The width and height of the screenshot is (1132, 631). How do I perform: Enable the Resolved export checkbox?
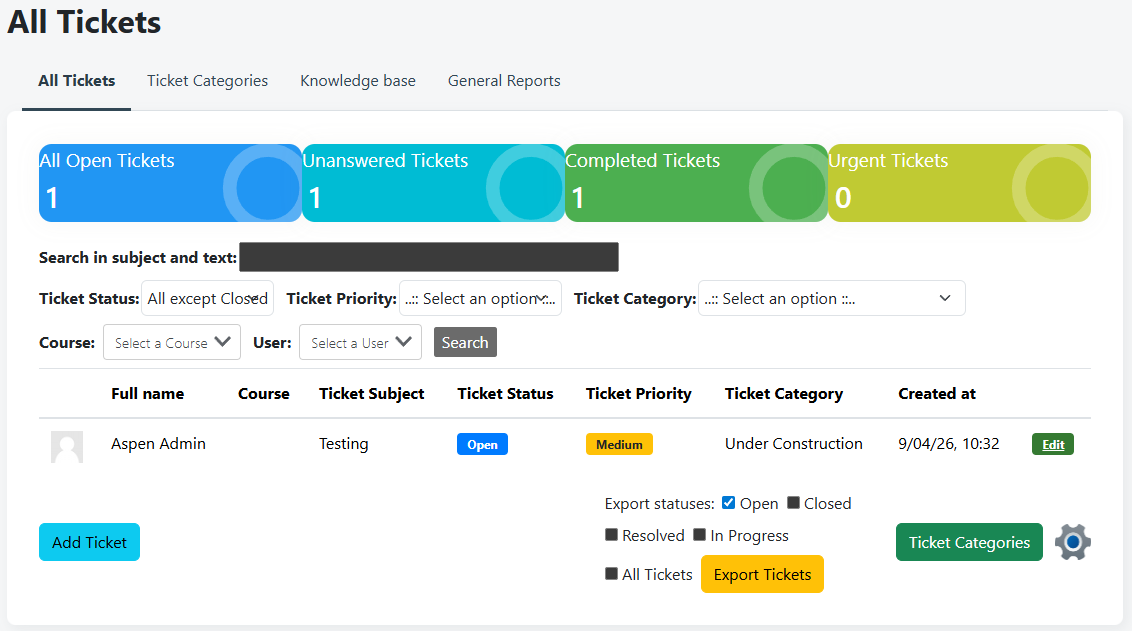(x=612, y=535)
